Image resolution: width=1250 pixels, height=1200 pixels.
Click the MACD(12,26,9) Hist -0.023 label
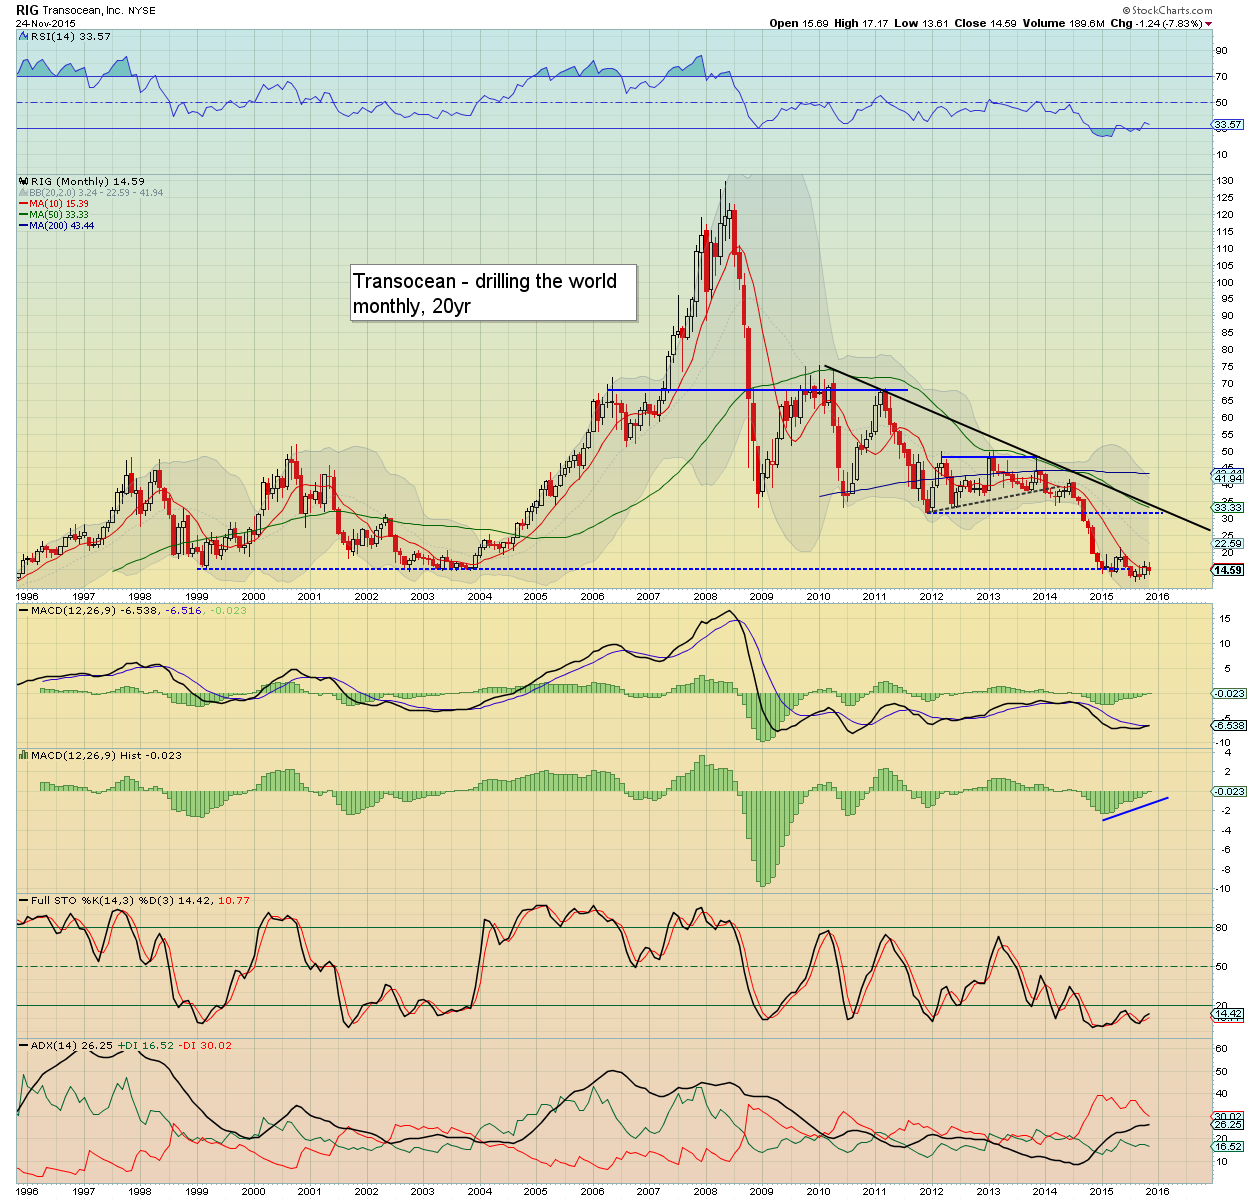click(106, 755)
